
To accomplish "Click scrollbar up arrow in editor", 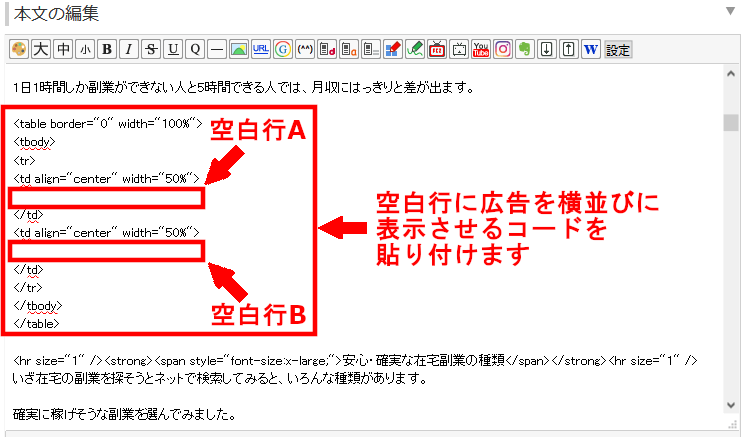I will pyautogui.click(x=731, y=74).
